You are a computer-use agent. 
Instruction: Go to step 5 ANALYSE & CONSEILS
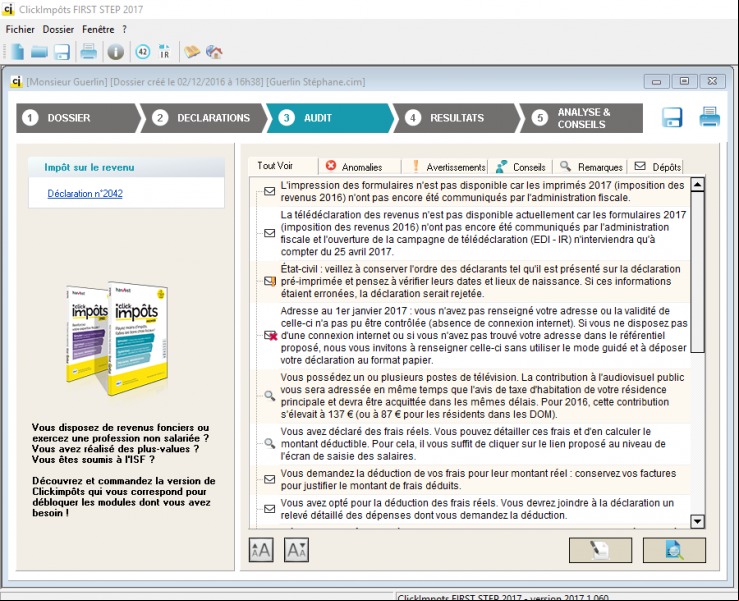click(582, 118)
